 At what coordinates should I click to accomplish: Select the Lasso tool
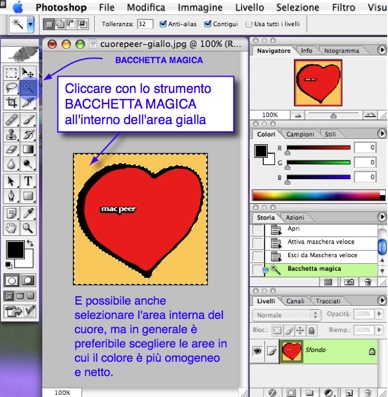[x=12, y=88]
